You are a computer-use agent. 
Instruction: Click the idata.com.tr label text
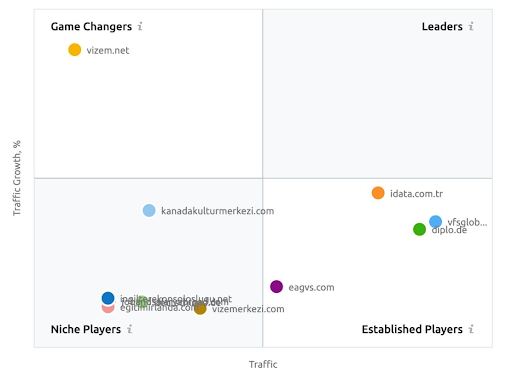[416, 194]
